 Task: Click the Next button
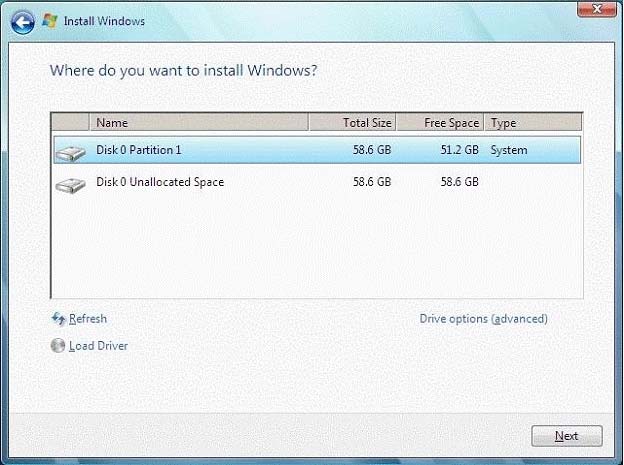pyautogui.click(x=567, y=436)
